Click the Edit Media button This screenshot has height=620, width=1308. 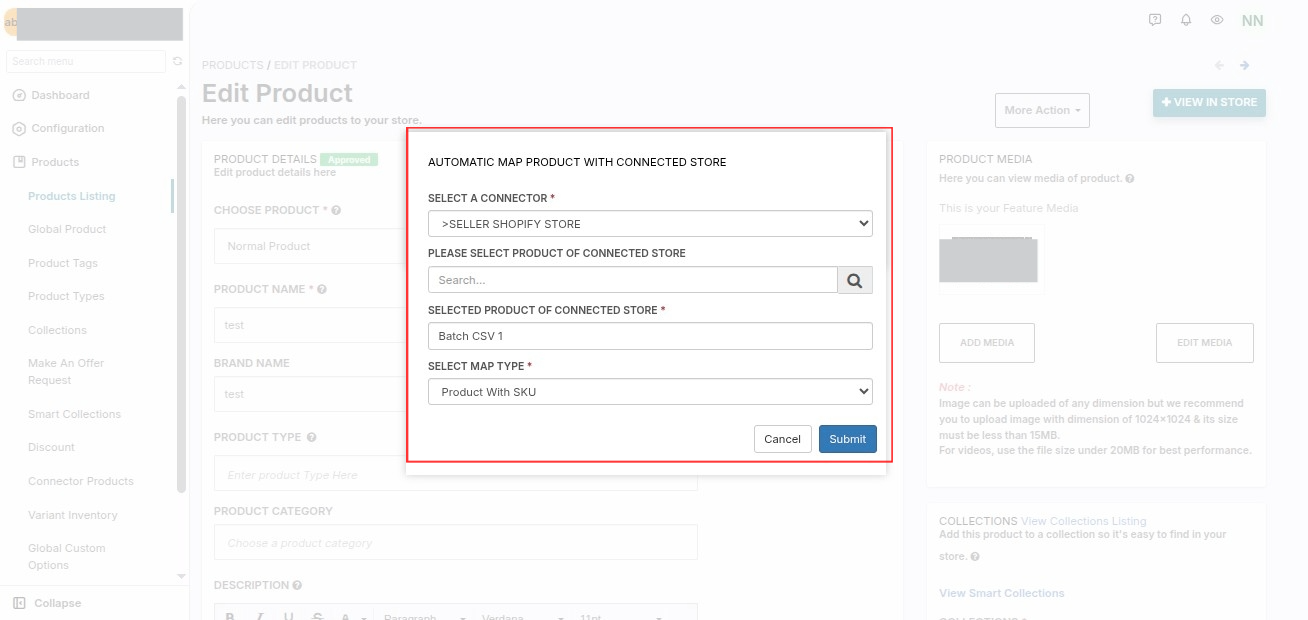1204,343
